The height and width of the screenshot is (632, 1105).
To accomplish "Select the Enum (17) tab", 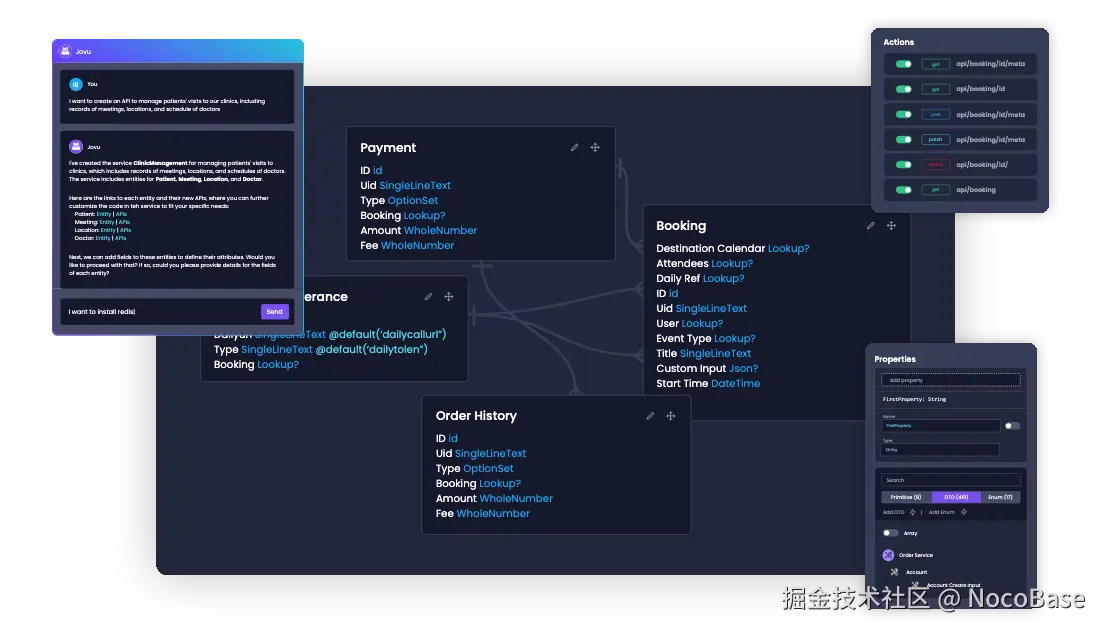I will coord(1000,497).
